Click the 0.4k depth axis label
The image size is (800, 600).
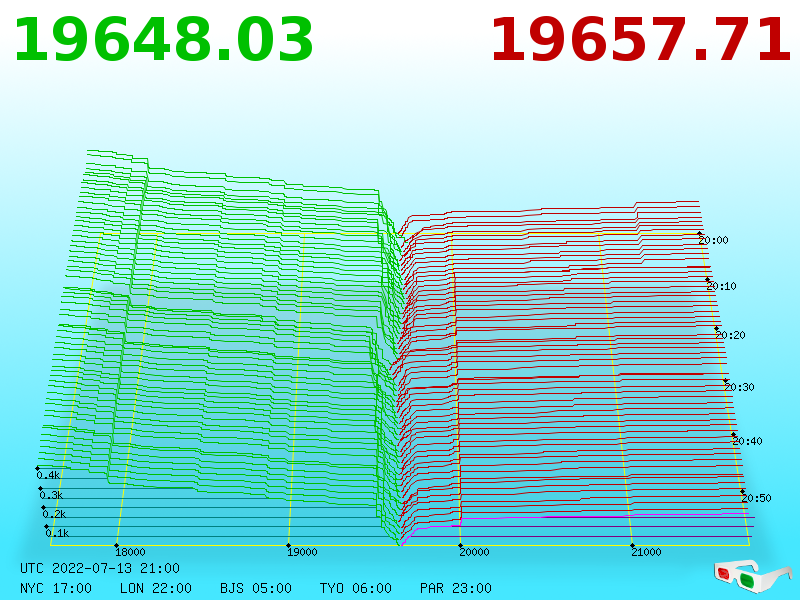click(48, 476)
